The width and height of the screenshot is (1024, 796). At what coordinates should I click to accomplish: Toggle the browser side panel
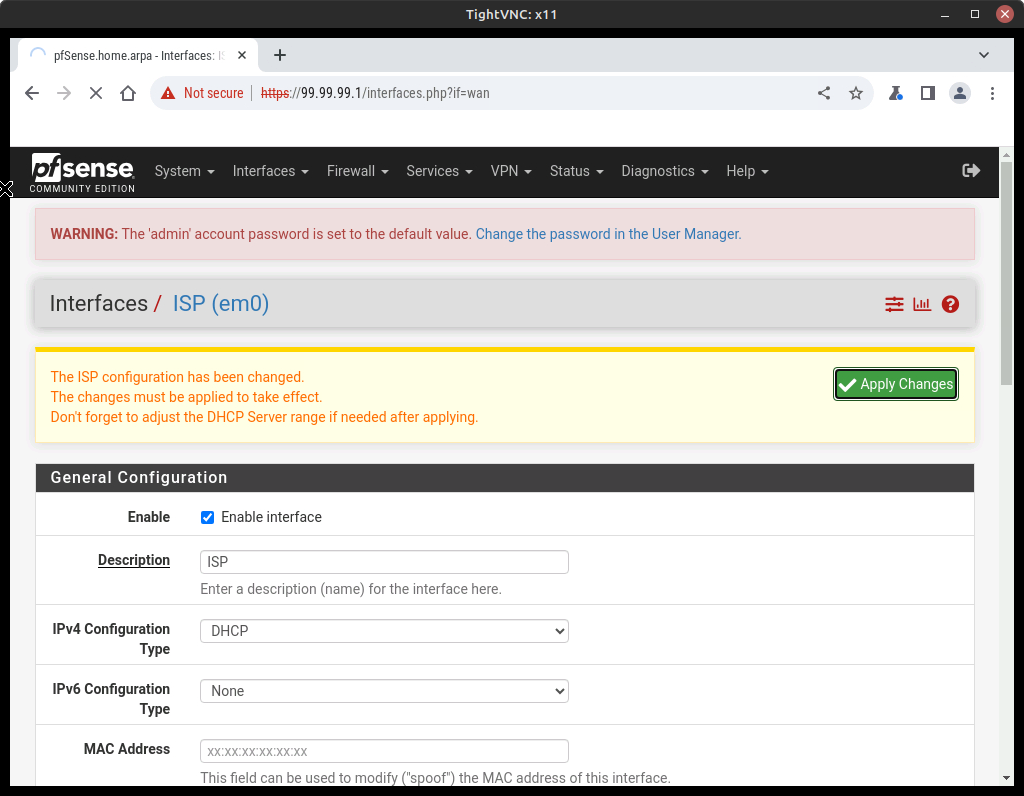(x=927, y=93)
